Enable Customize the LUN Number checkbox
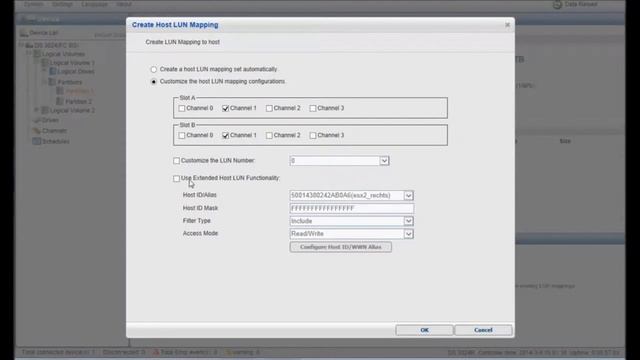The width and height of the screenshot is (640, 360). [x=176, y=161]
